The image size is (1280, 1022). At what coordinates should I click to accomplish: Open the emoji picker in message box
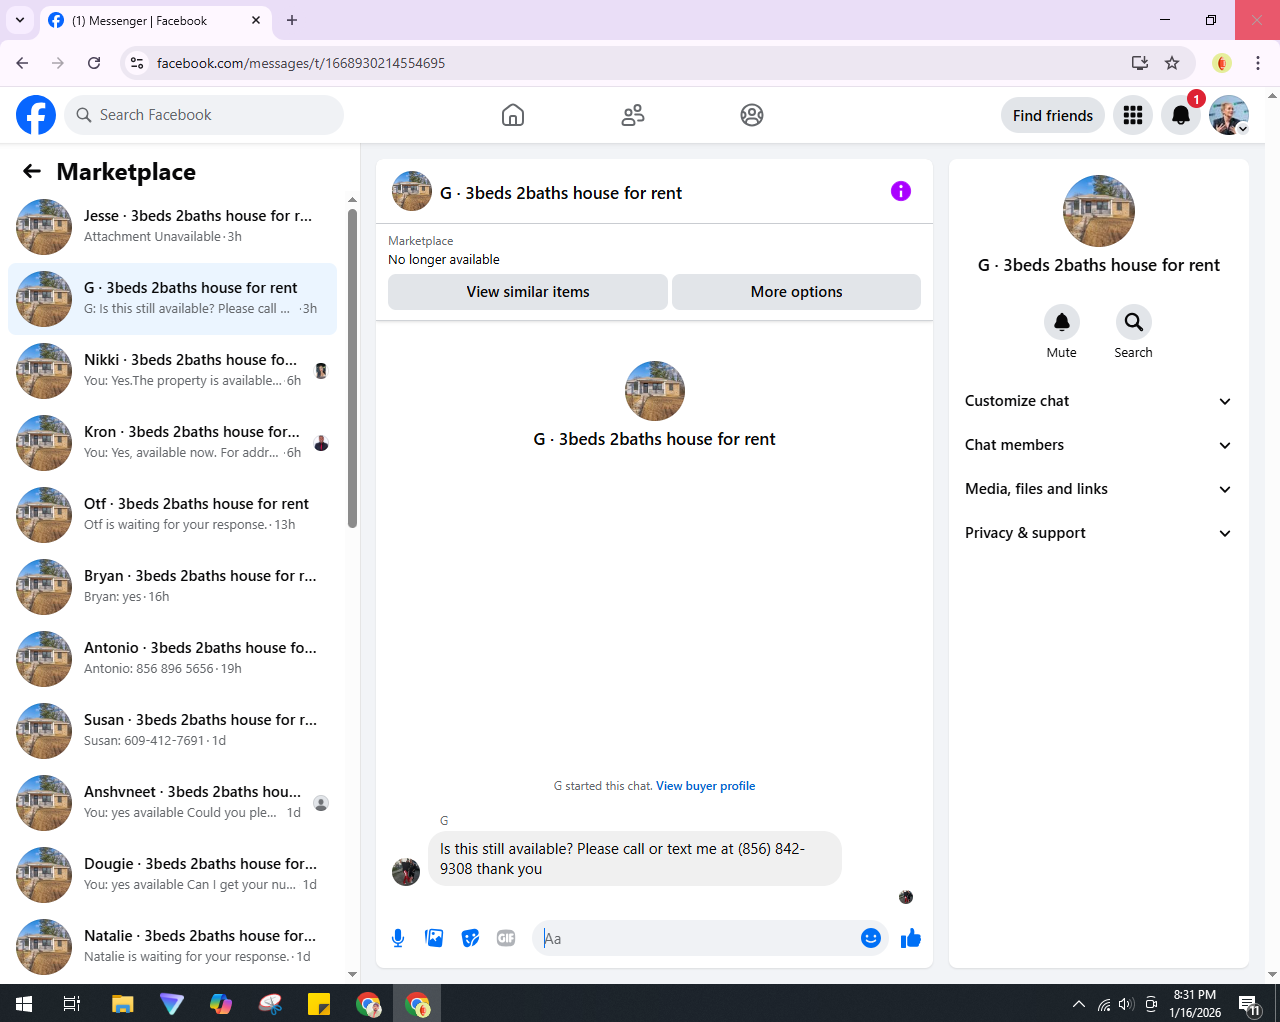tap(871, 938)
